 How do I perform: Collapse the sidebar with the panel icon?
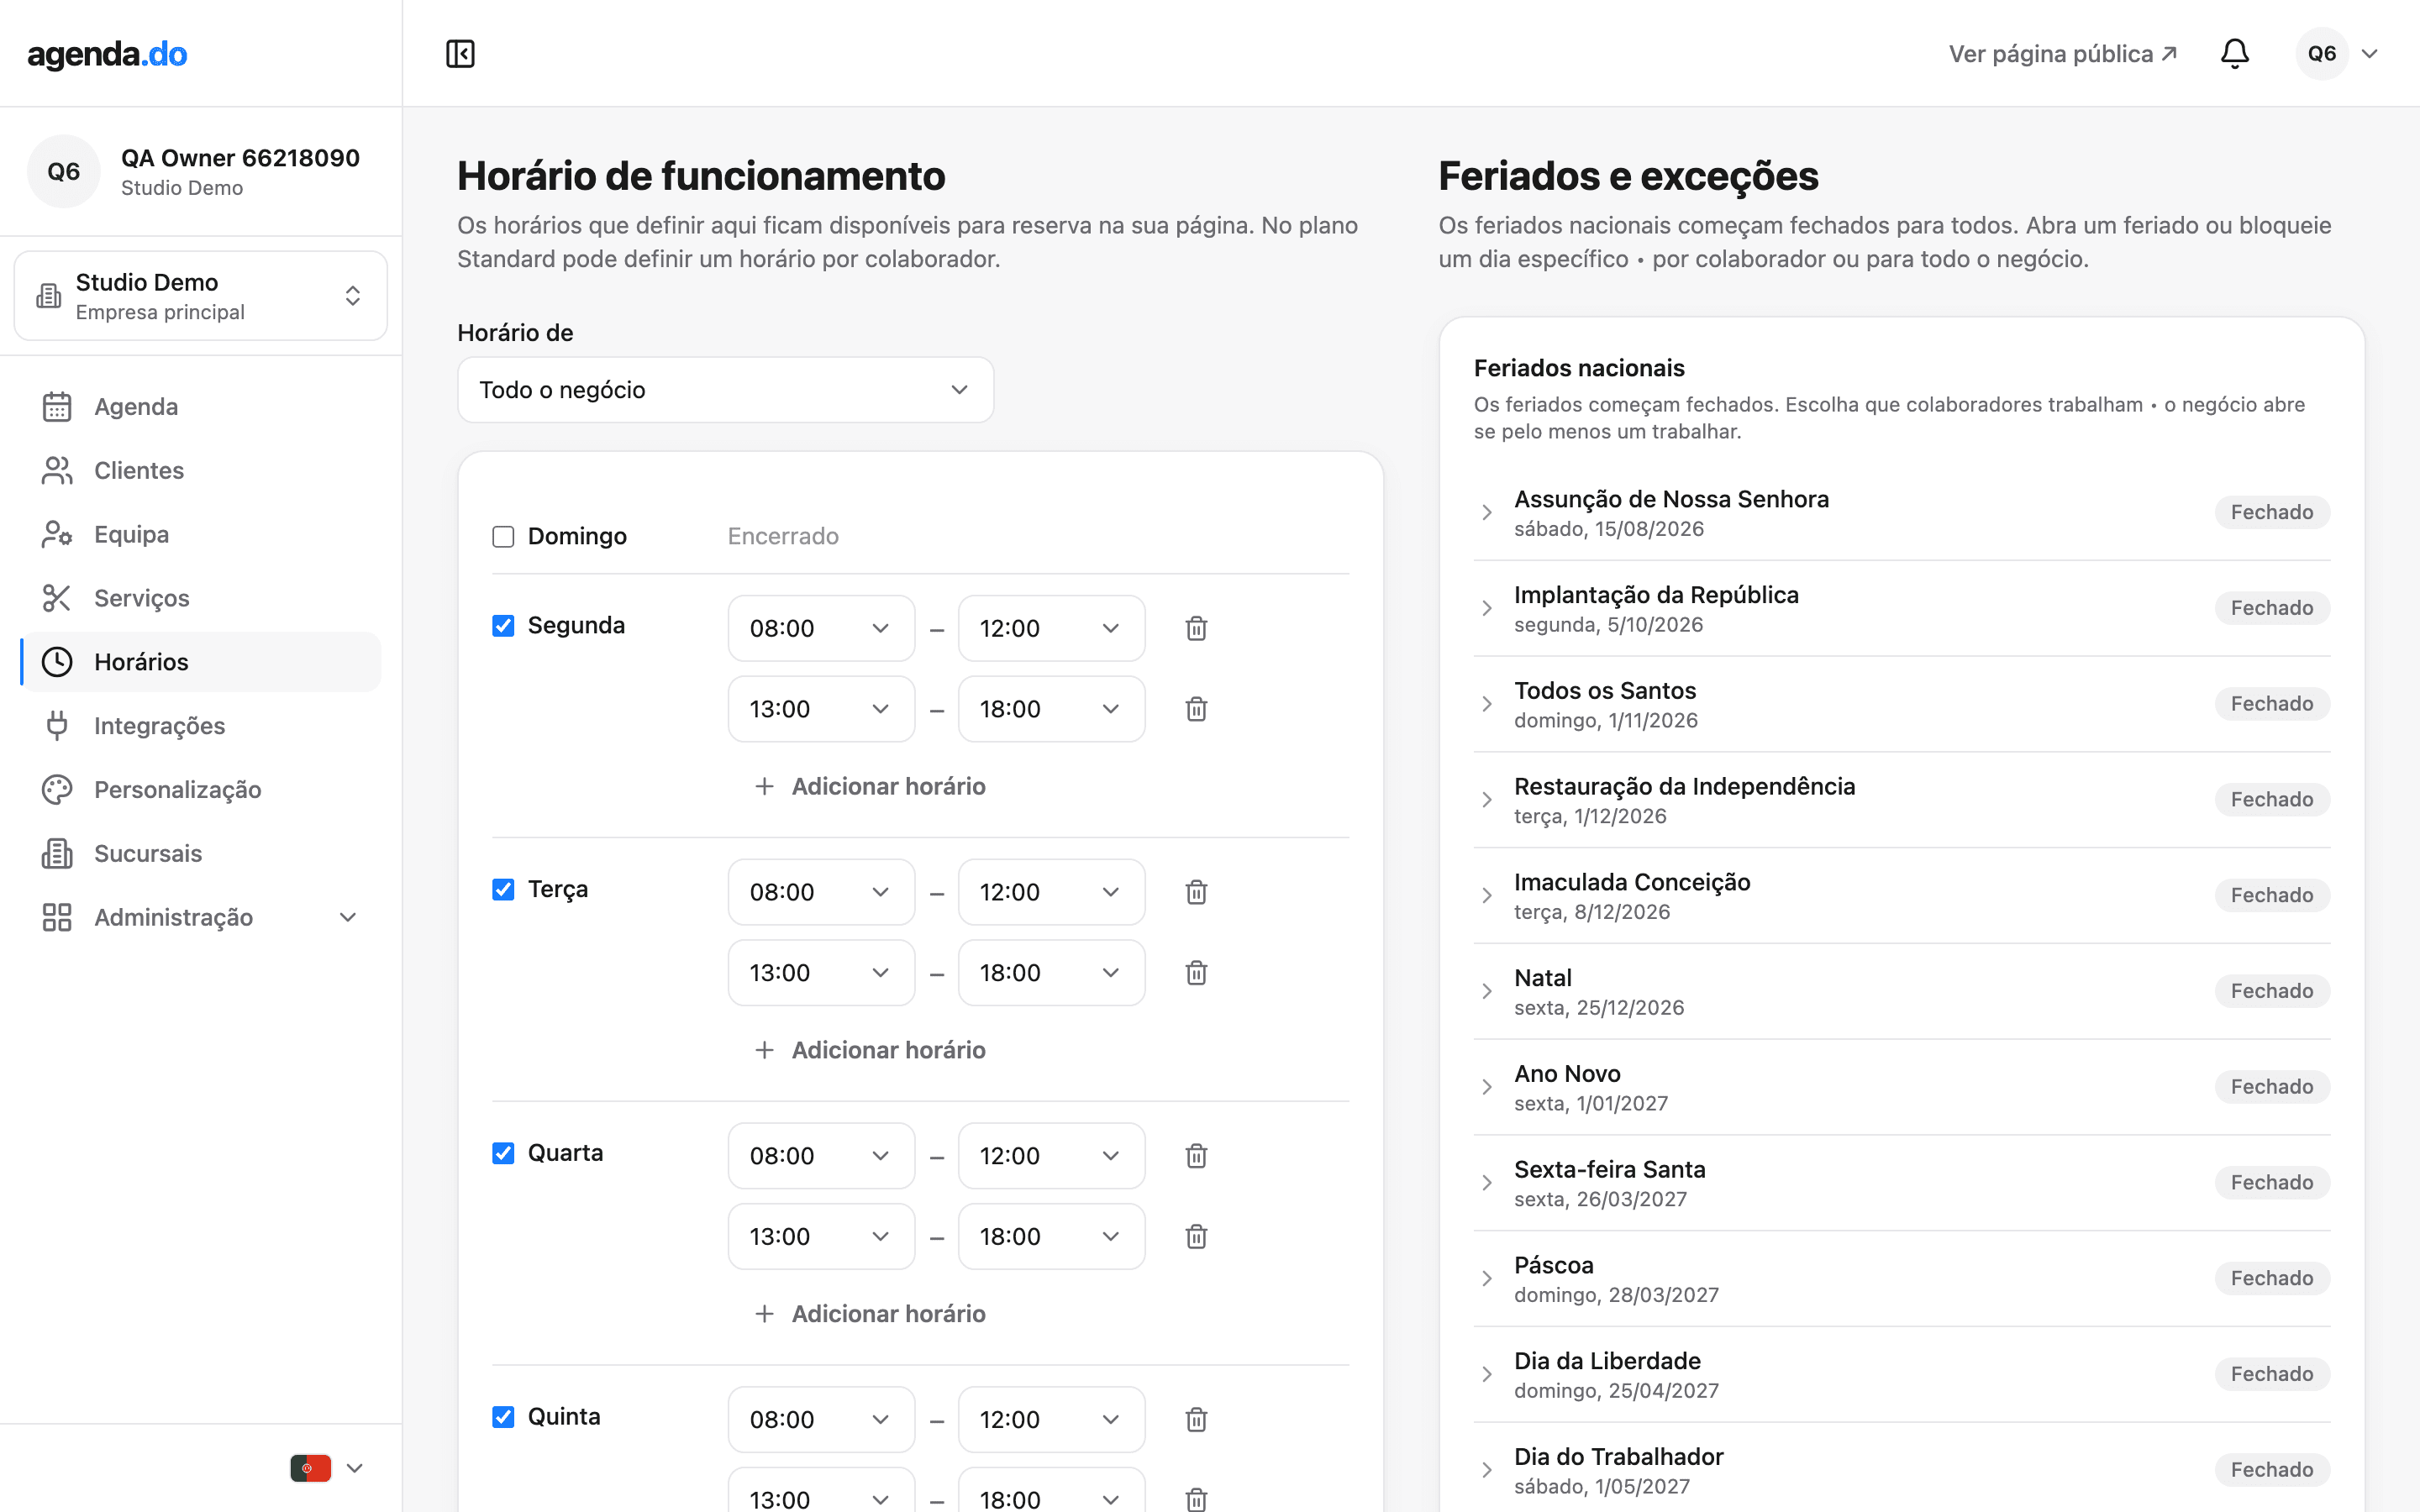pyautogui.click(x=460, y=54)
